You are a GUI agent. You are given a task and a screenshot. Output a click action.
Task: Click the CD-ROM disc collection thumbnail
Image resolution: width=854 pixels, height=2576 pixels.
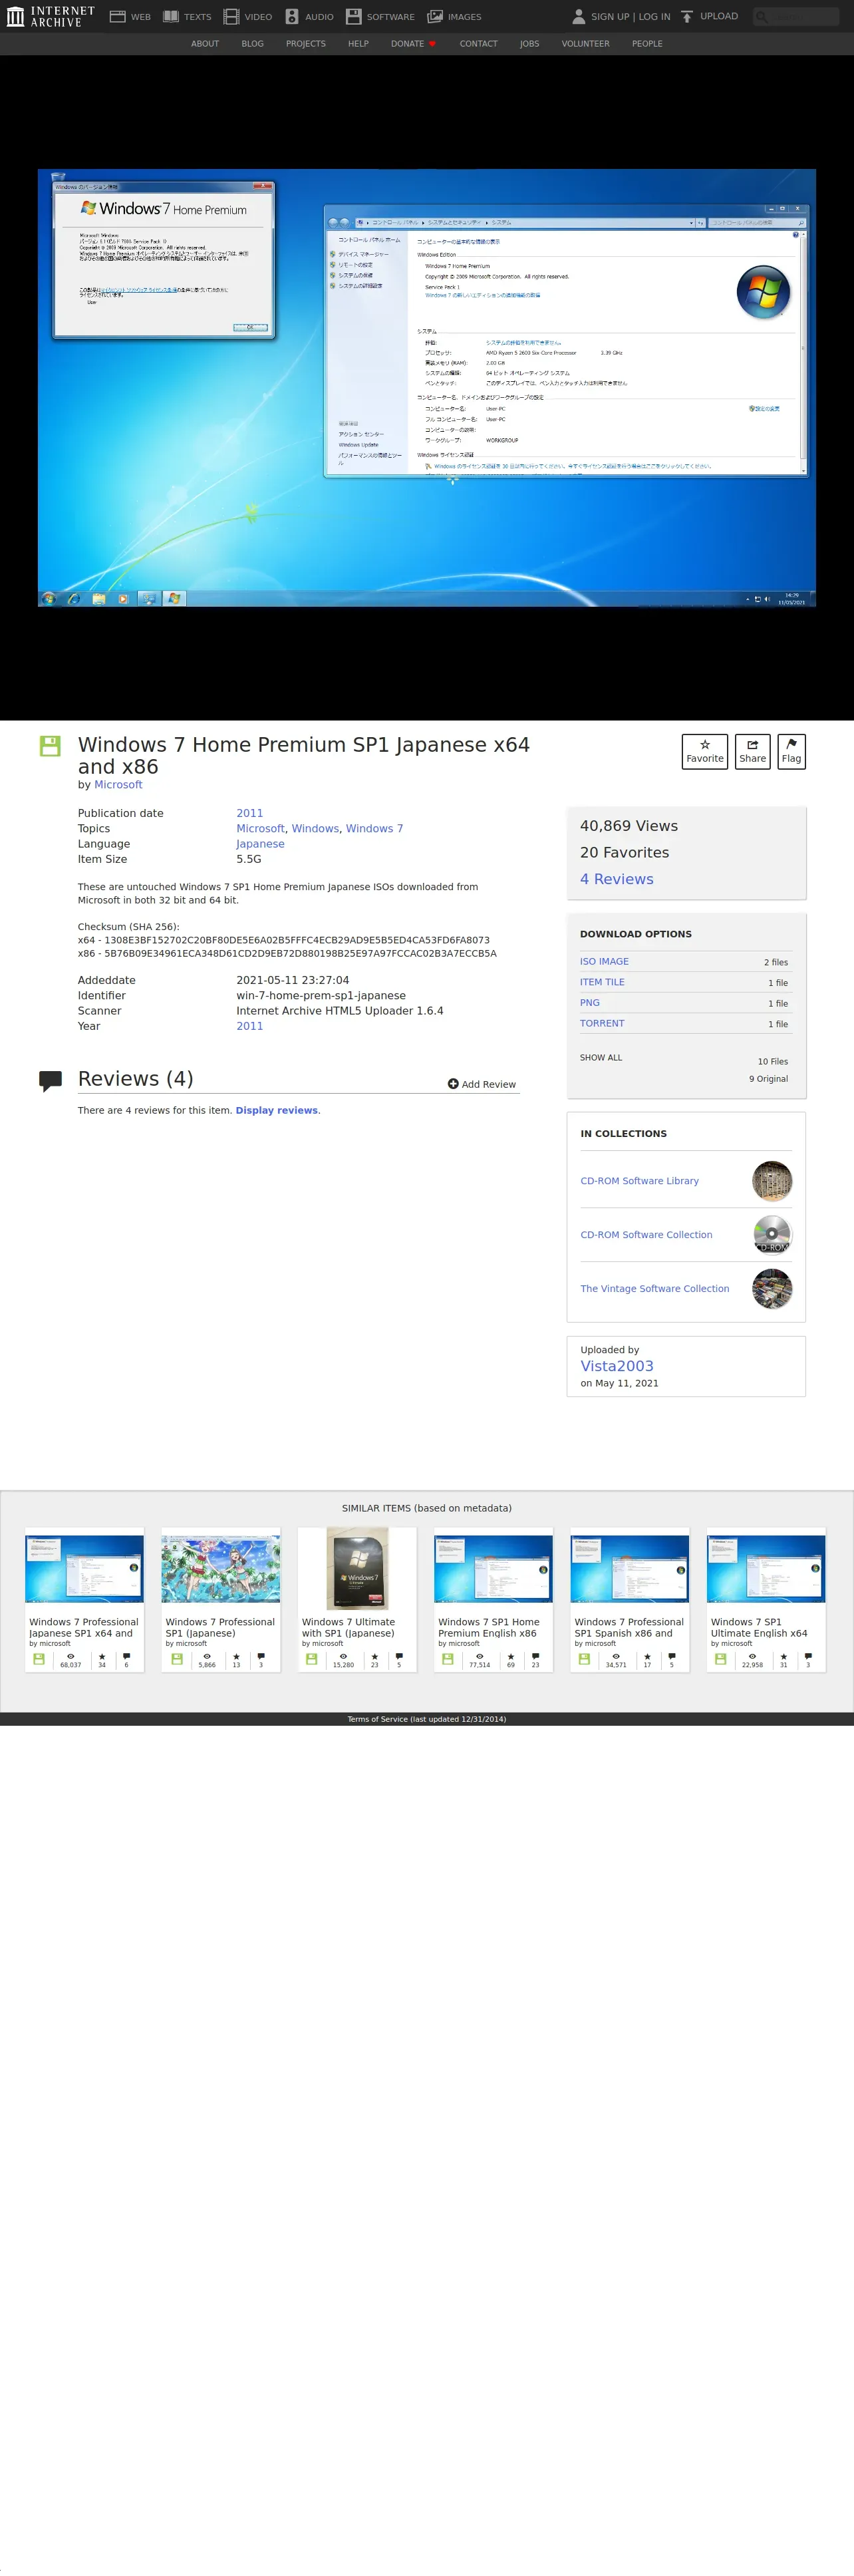[x=772, y=1235]
